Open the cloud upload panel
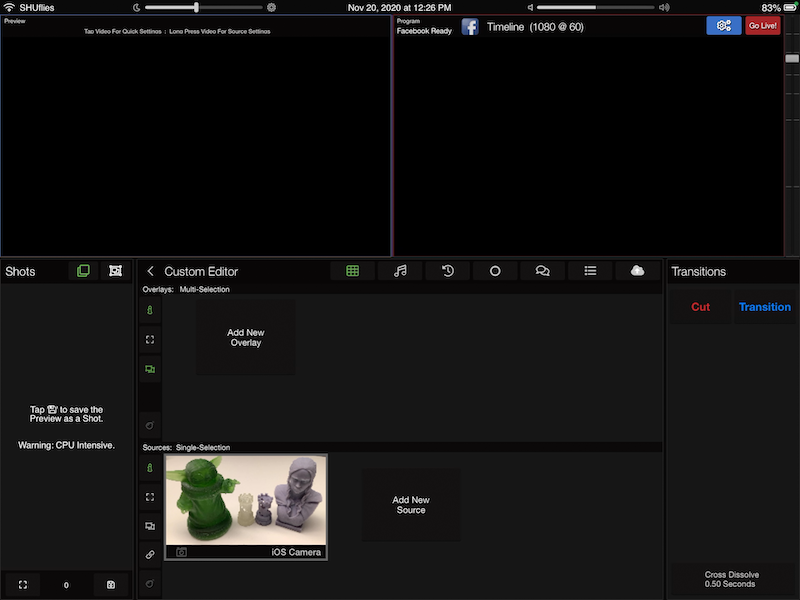The width and height of the screenshot is (800, 600). click(x=637, y=271)
